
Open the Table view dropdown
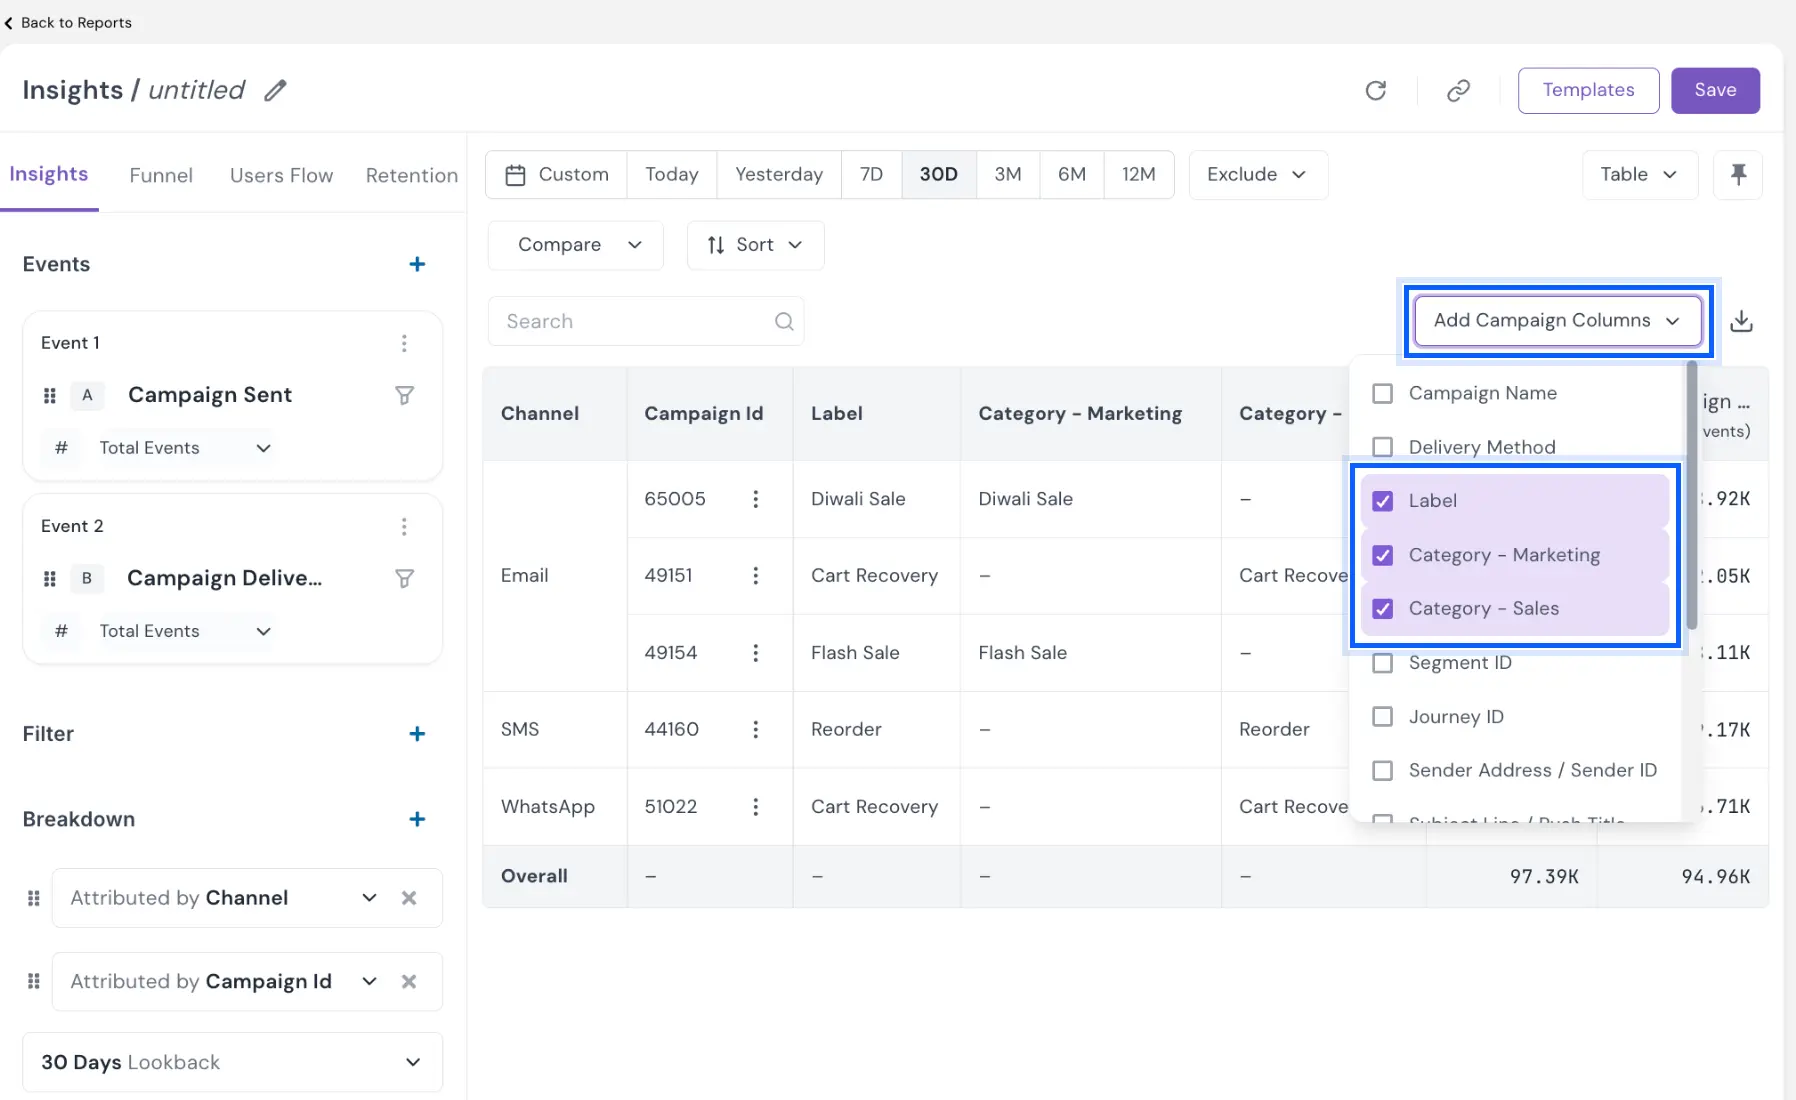click(x=1640, y=175)
